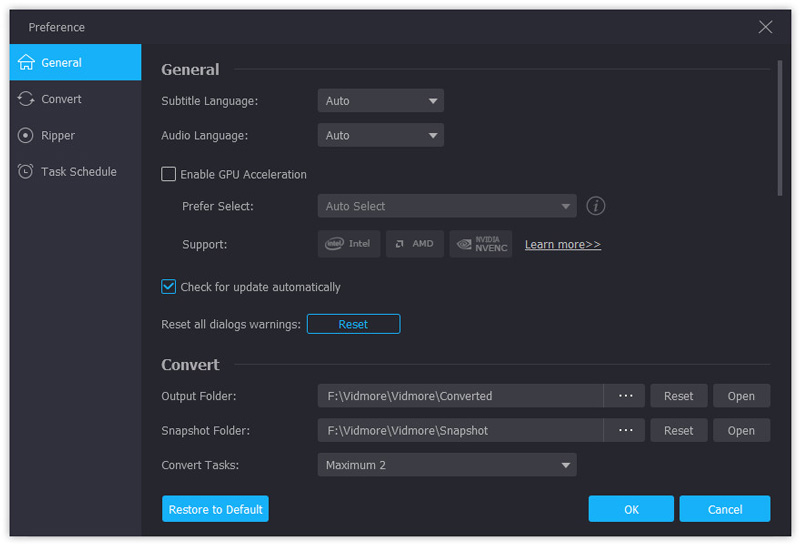
Task: Click the info icon beside Prefer Select
Action: [x=596, y=206]
